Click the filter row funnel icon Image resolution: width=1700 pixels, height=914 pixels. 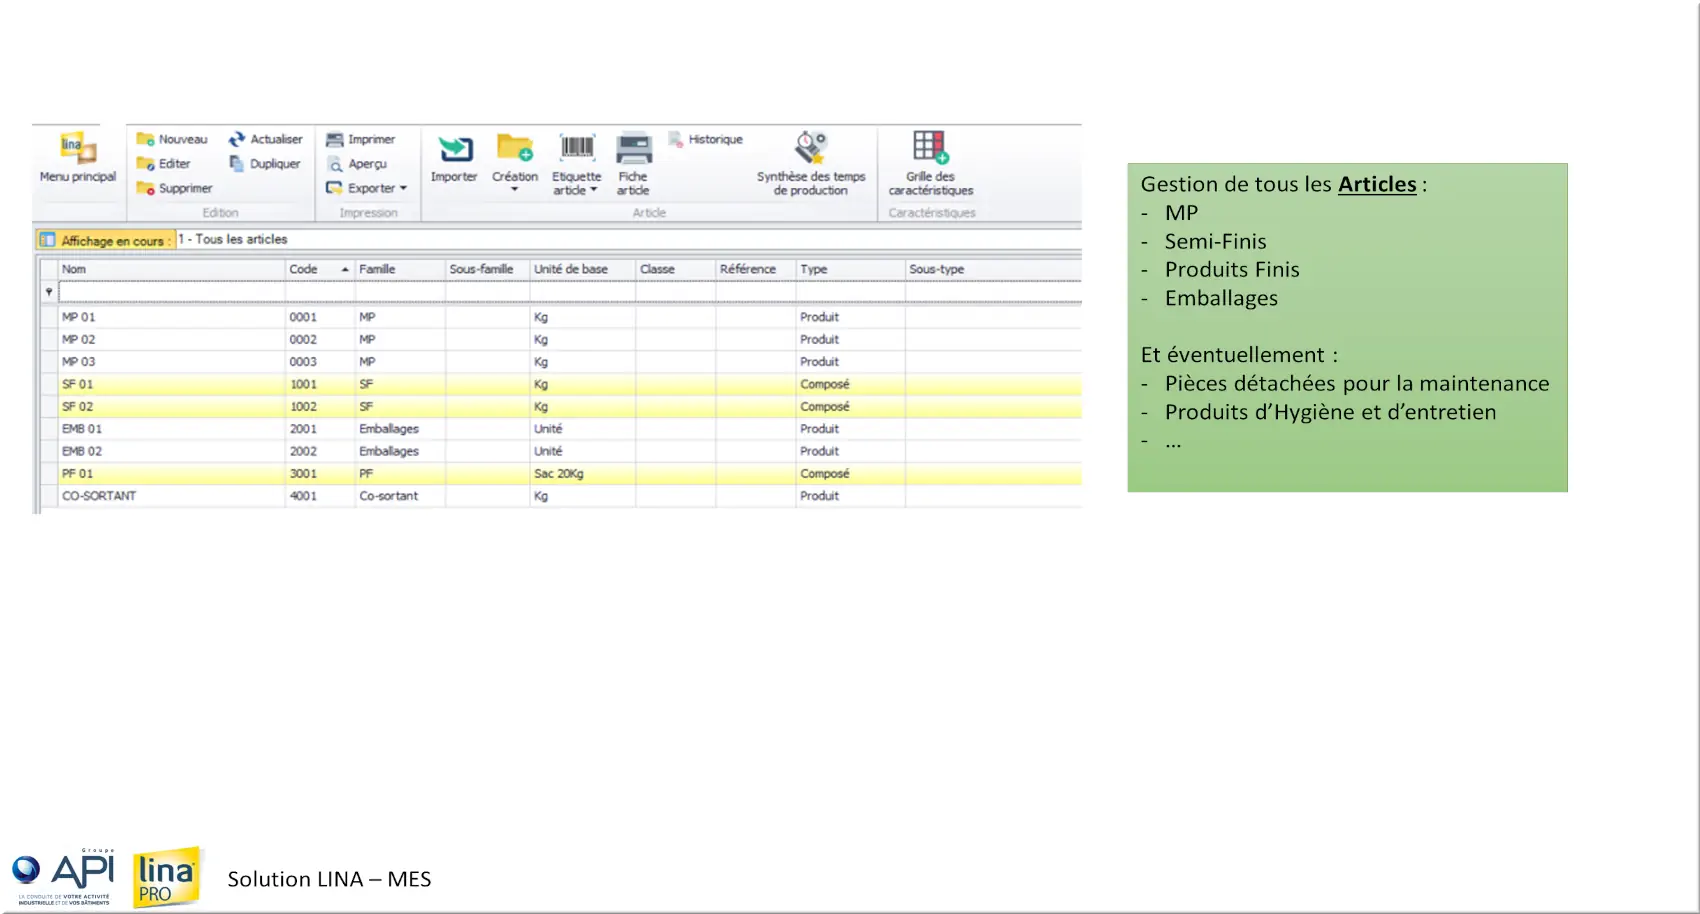click(48, 292)
